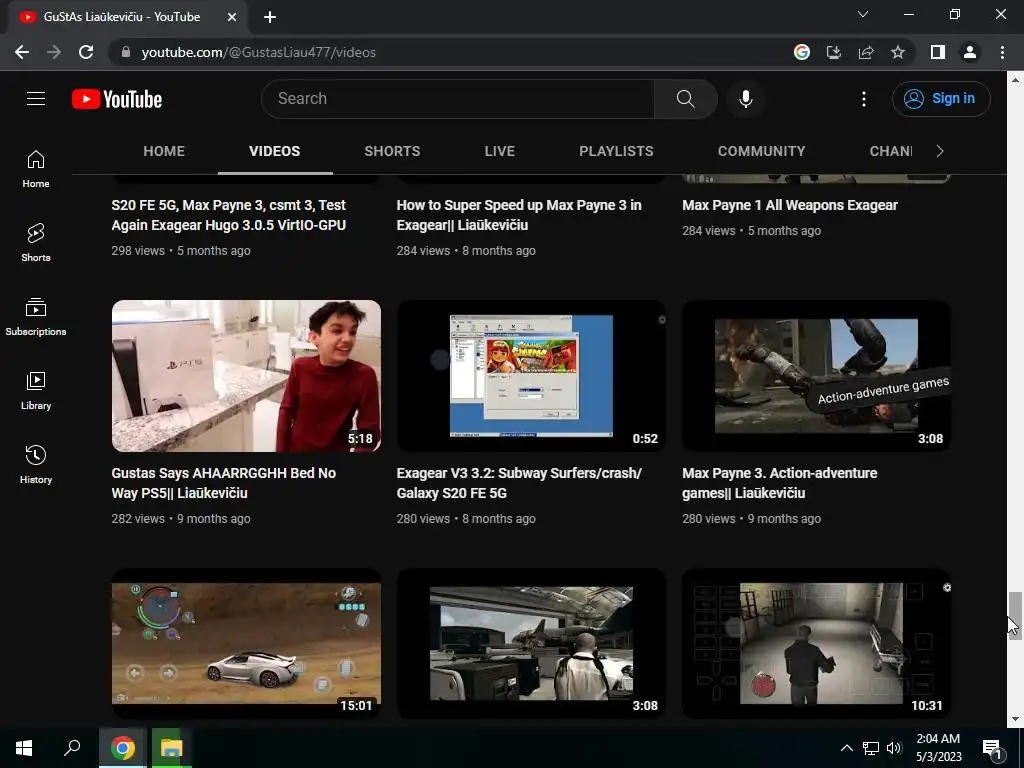Play the 15:01 car racing thumbnail
Viewport: 1024px width, 768px height.
(x=246, y=643)
